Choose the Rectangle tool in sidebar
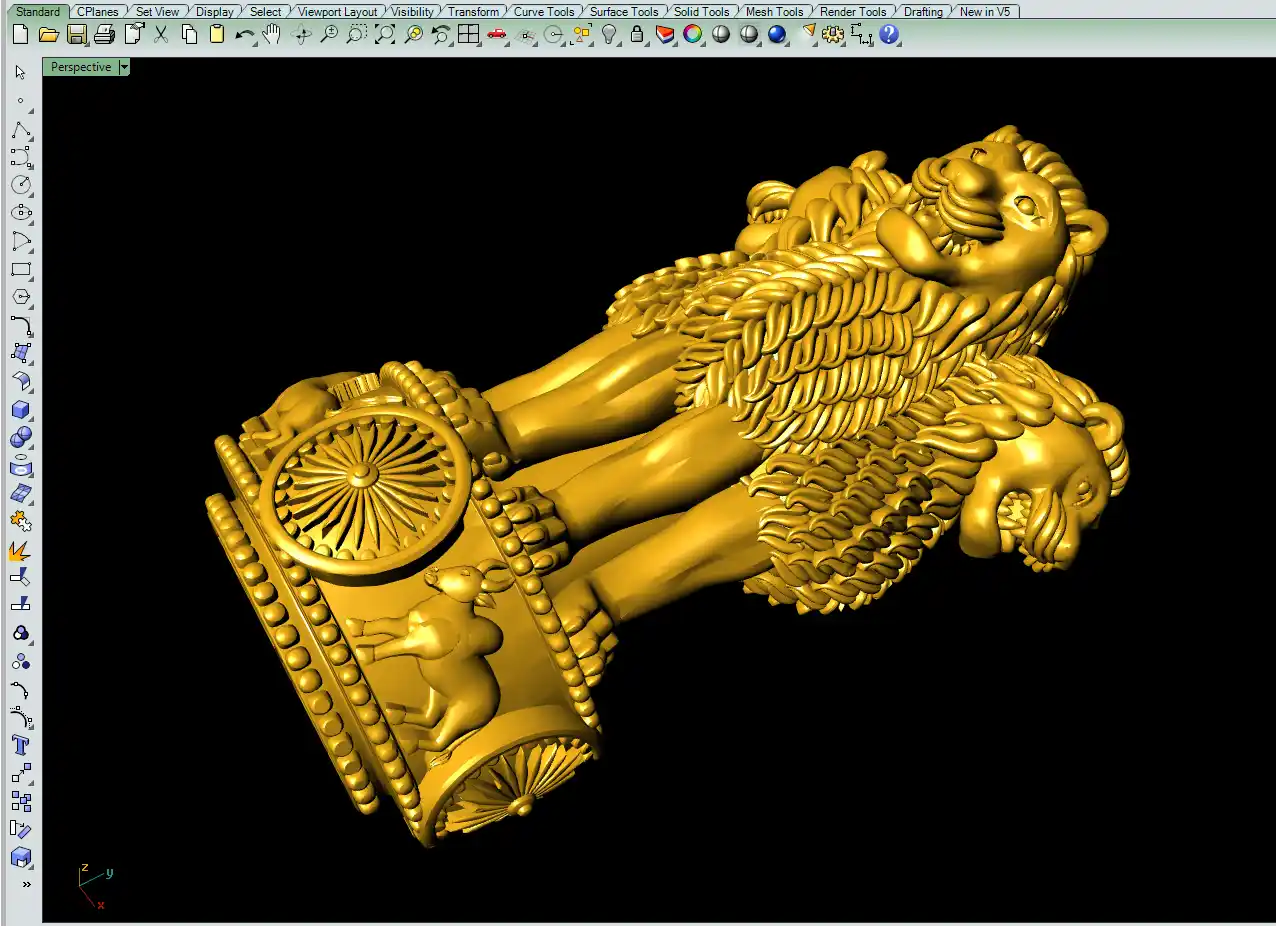Image resolution: width=1276 pixels, height=926 pixels. click(21, 270)
